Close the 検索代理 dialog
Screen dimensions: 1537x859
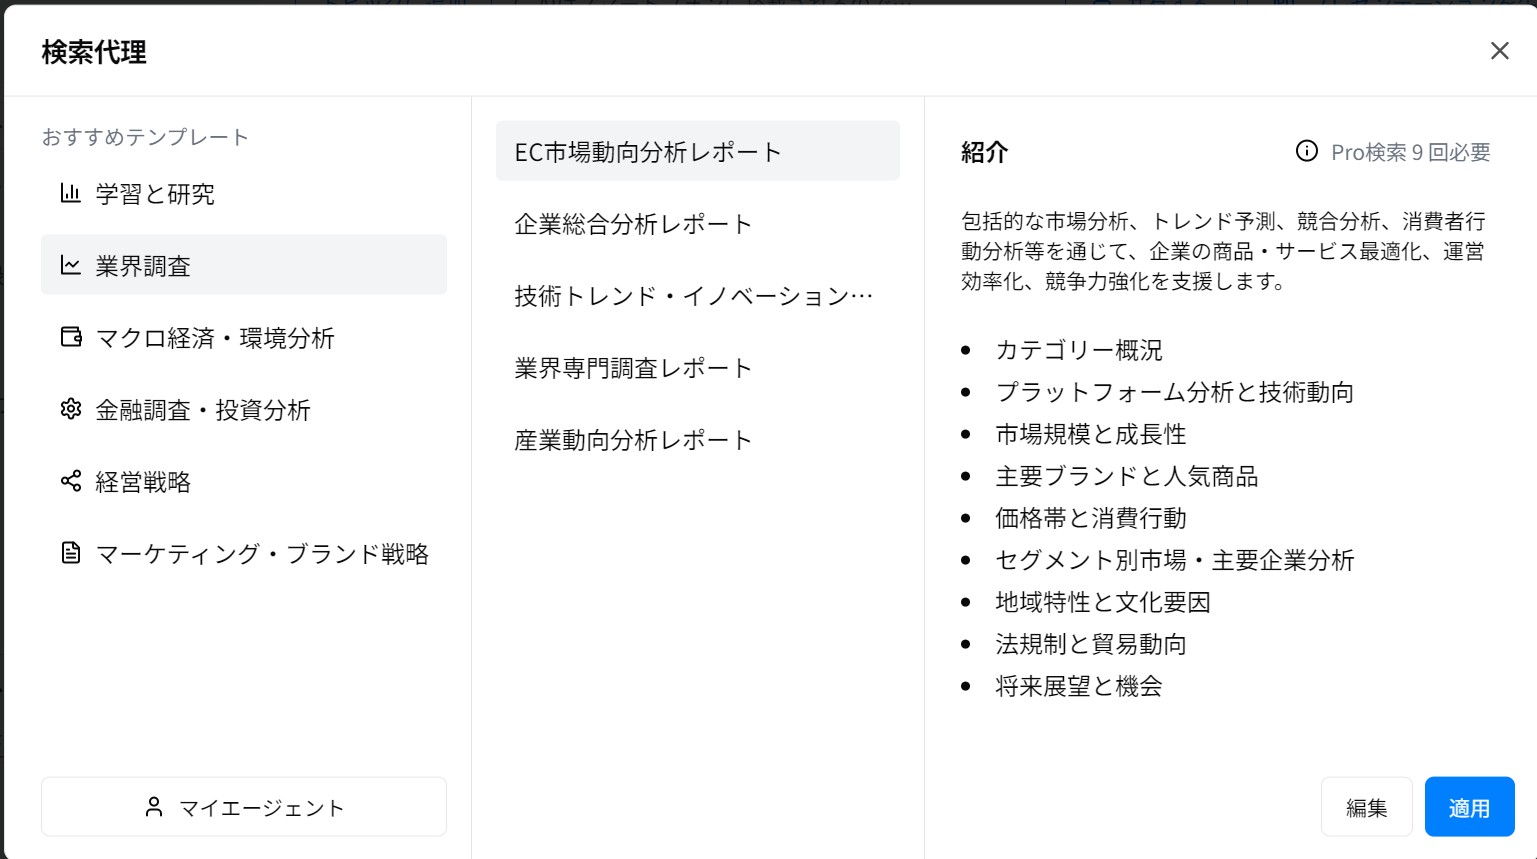(x=1500, y=51)
